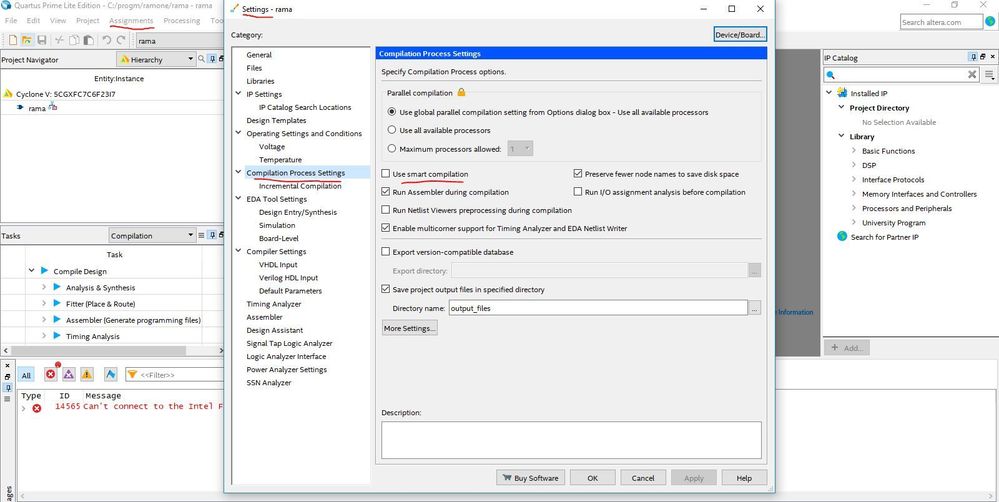Clear the IP Catalog search with X icon
This screenshot has width=999, height=502.
[972, 75]
